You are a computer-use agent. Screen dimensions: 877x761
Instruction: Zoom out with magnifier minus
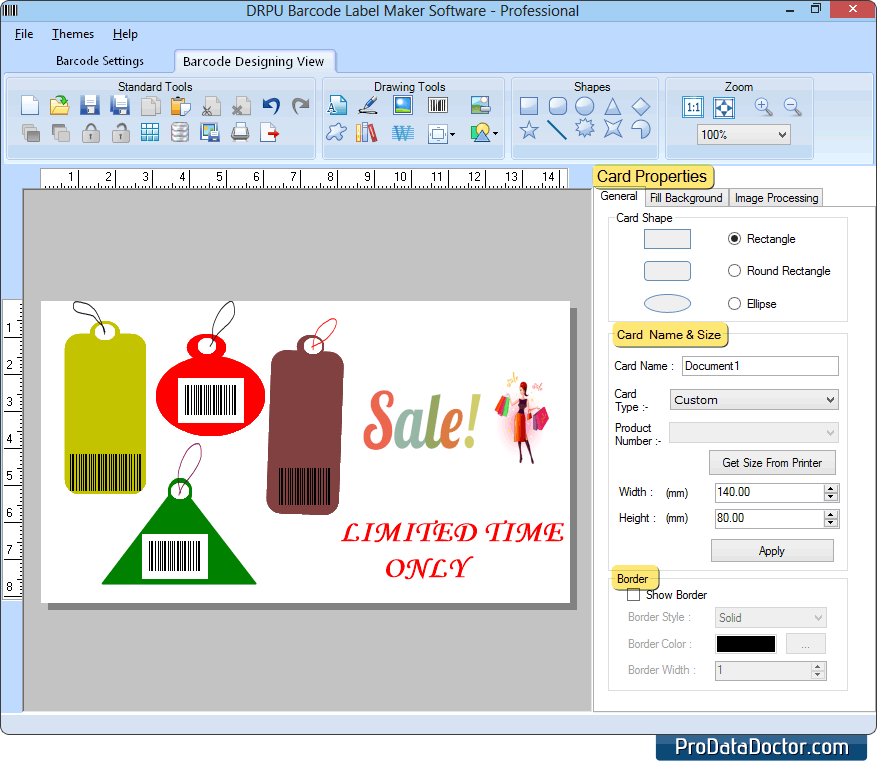793,106
